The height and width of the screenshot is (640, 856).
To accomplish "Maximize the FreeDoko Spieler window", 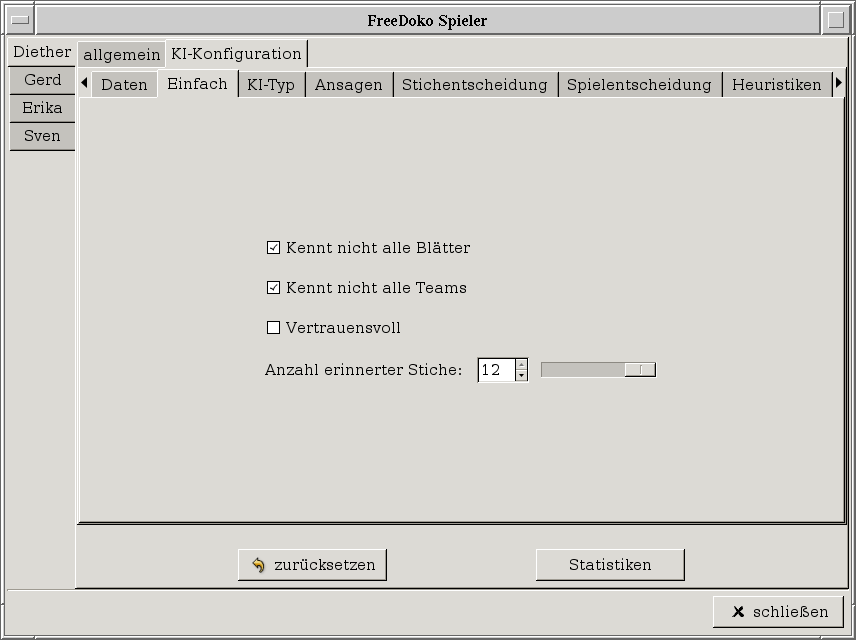I will pos(836,20).
